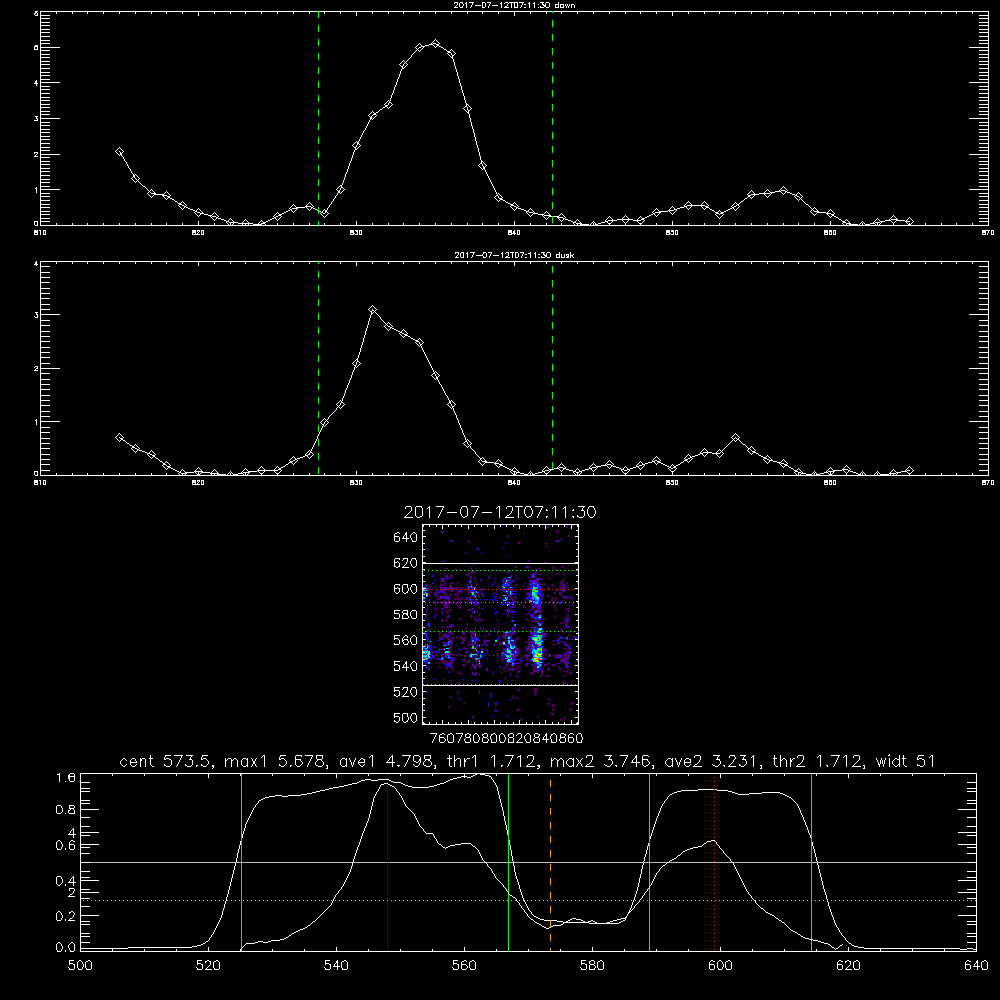
Task: Click the highest peak marker in dawn plot
Action: coord(436,44)
